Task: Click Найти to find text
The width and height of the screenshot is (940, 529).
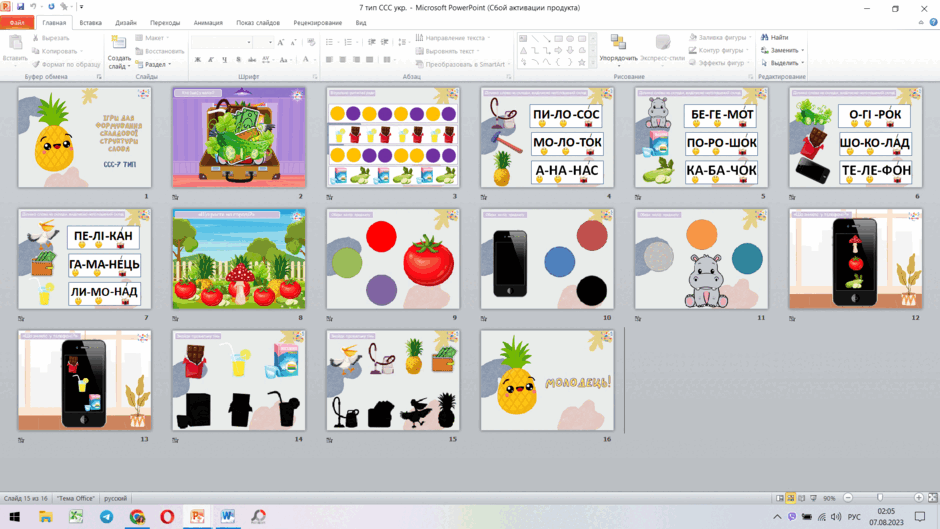Action: (x=775, y=37)
